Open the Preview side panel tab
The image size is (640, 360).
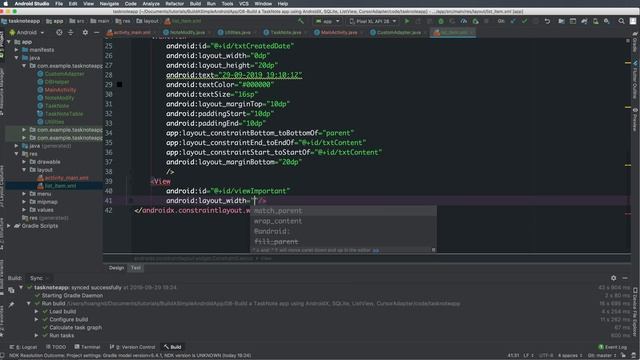pyautogui.click(x=635, y=120)
